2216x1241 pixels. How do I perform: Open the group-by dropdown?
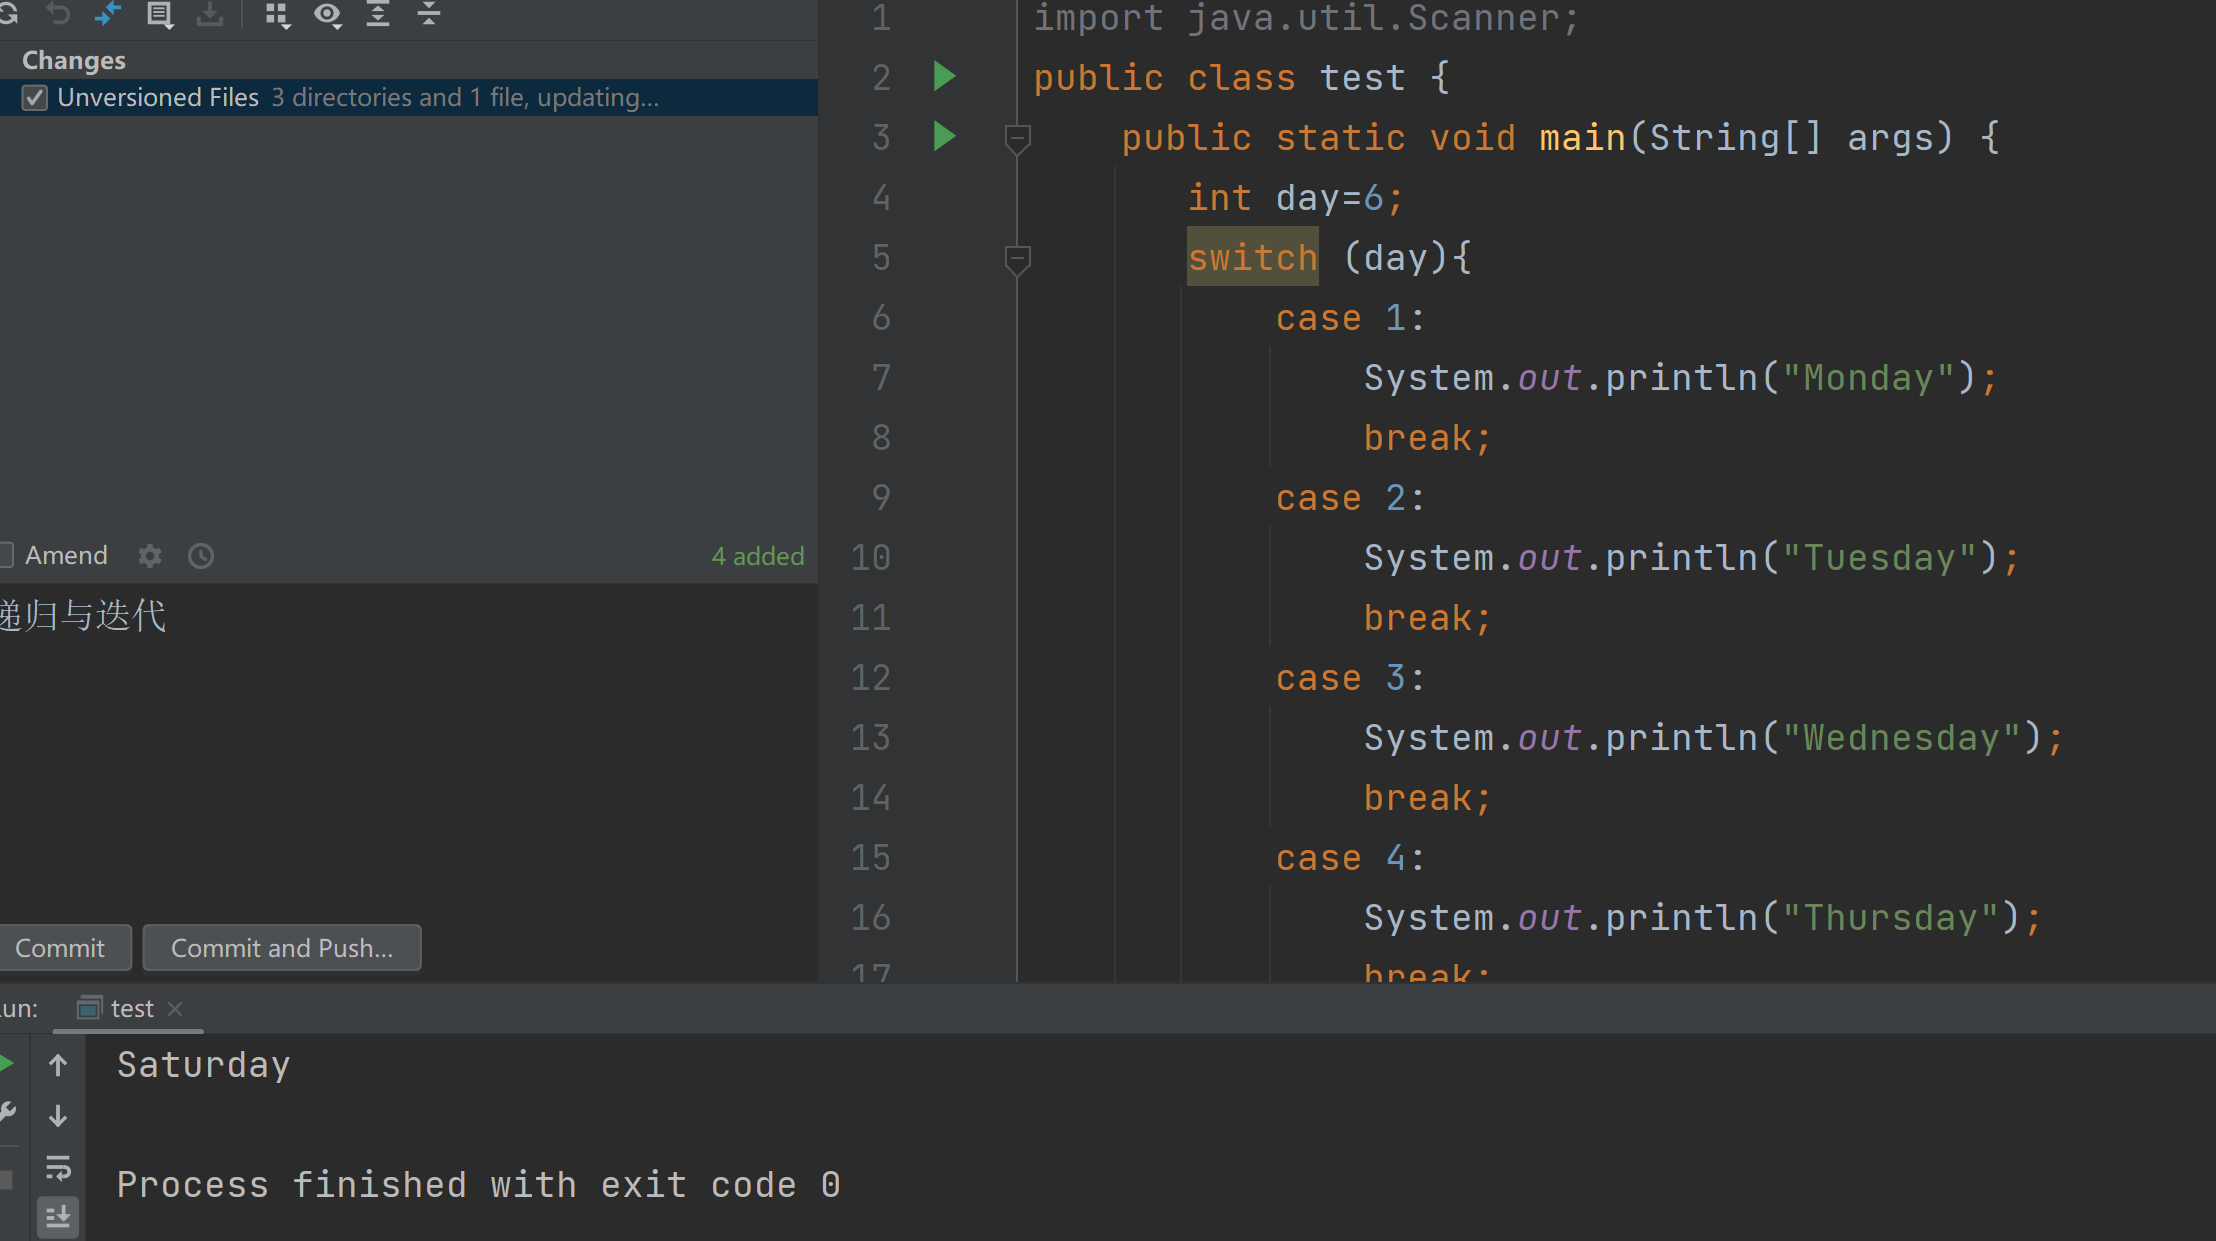278,14
